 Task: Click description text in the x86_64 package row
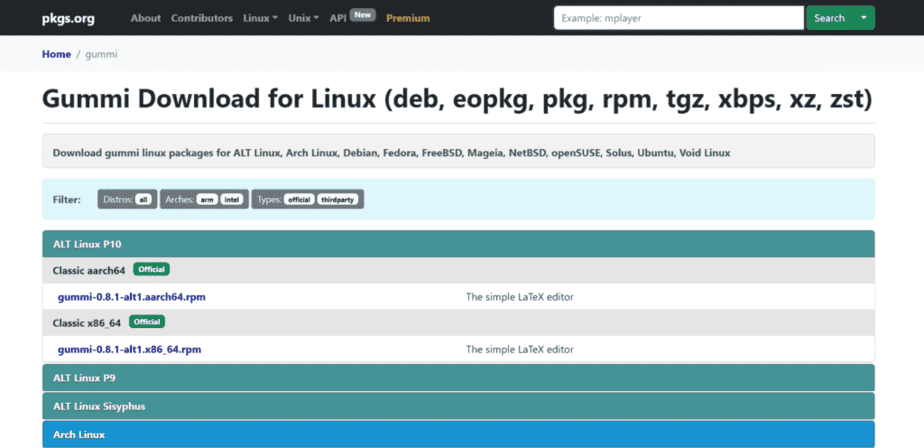click(x=520, y=350)
